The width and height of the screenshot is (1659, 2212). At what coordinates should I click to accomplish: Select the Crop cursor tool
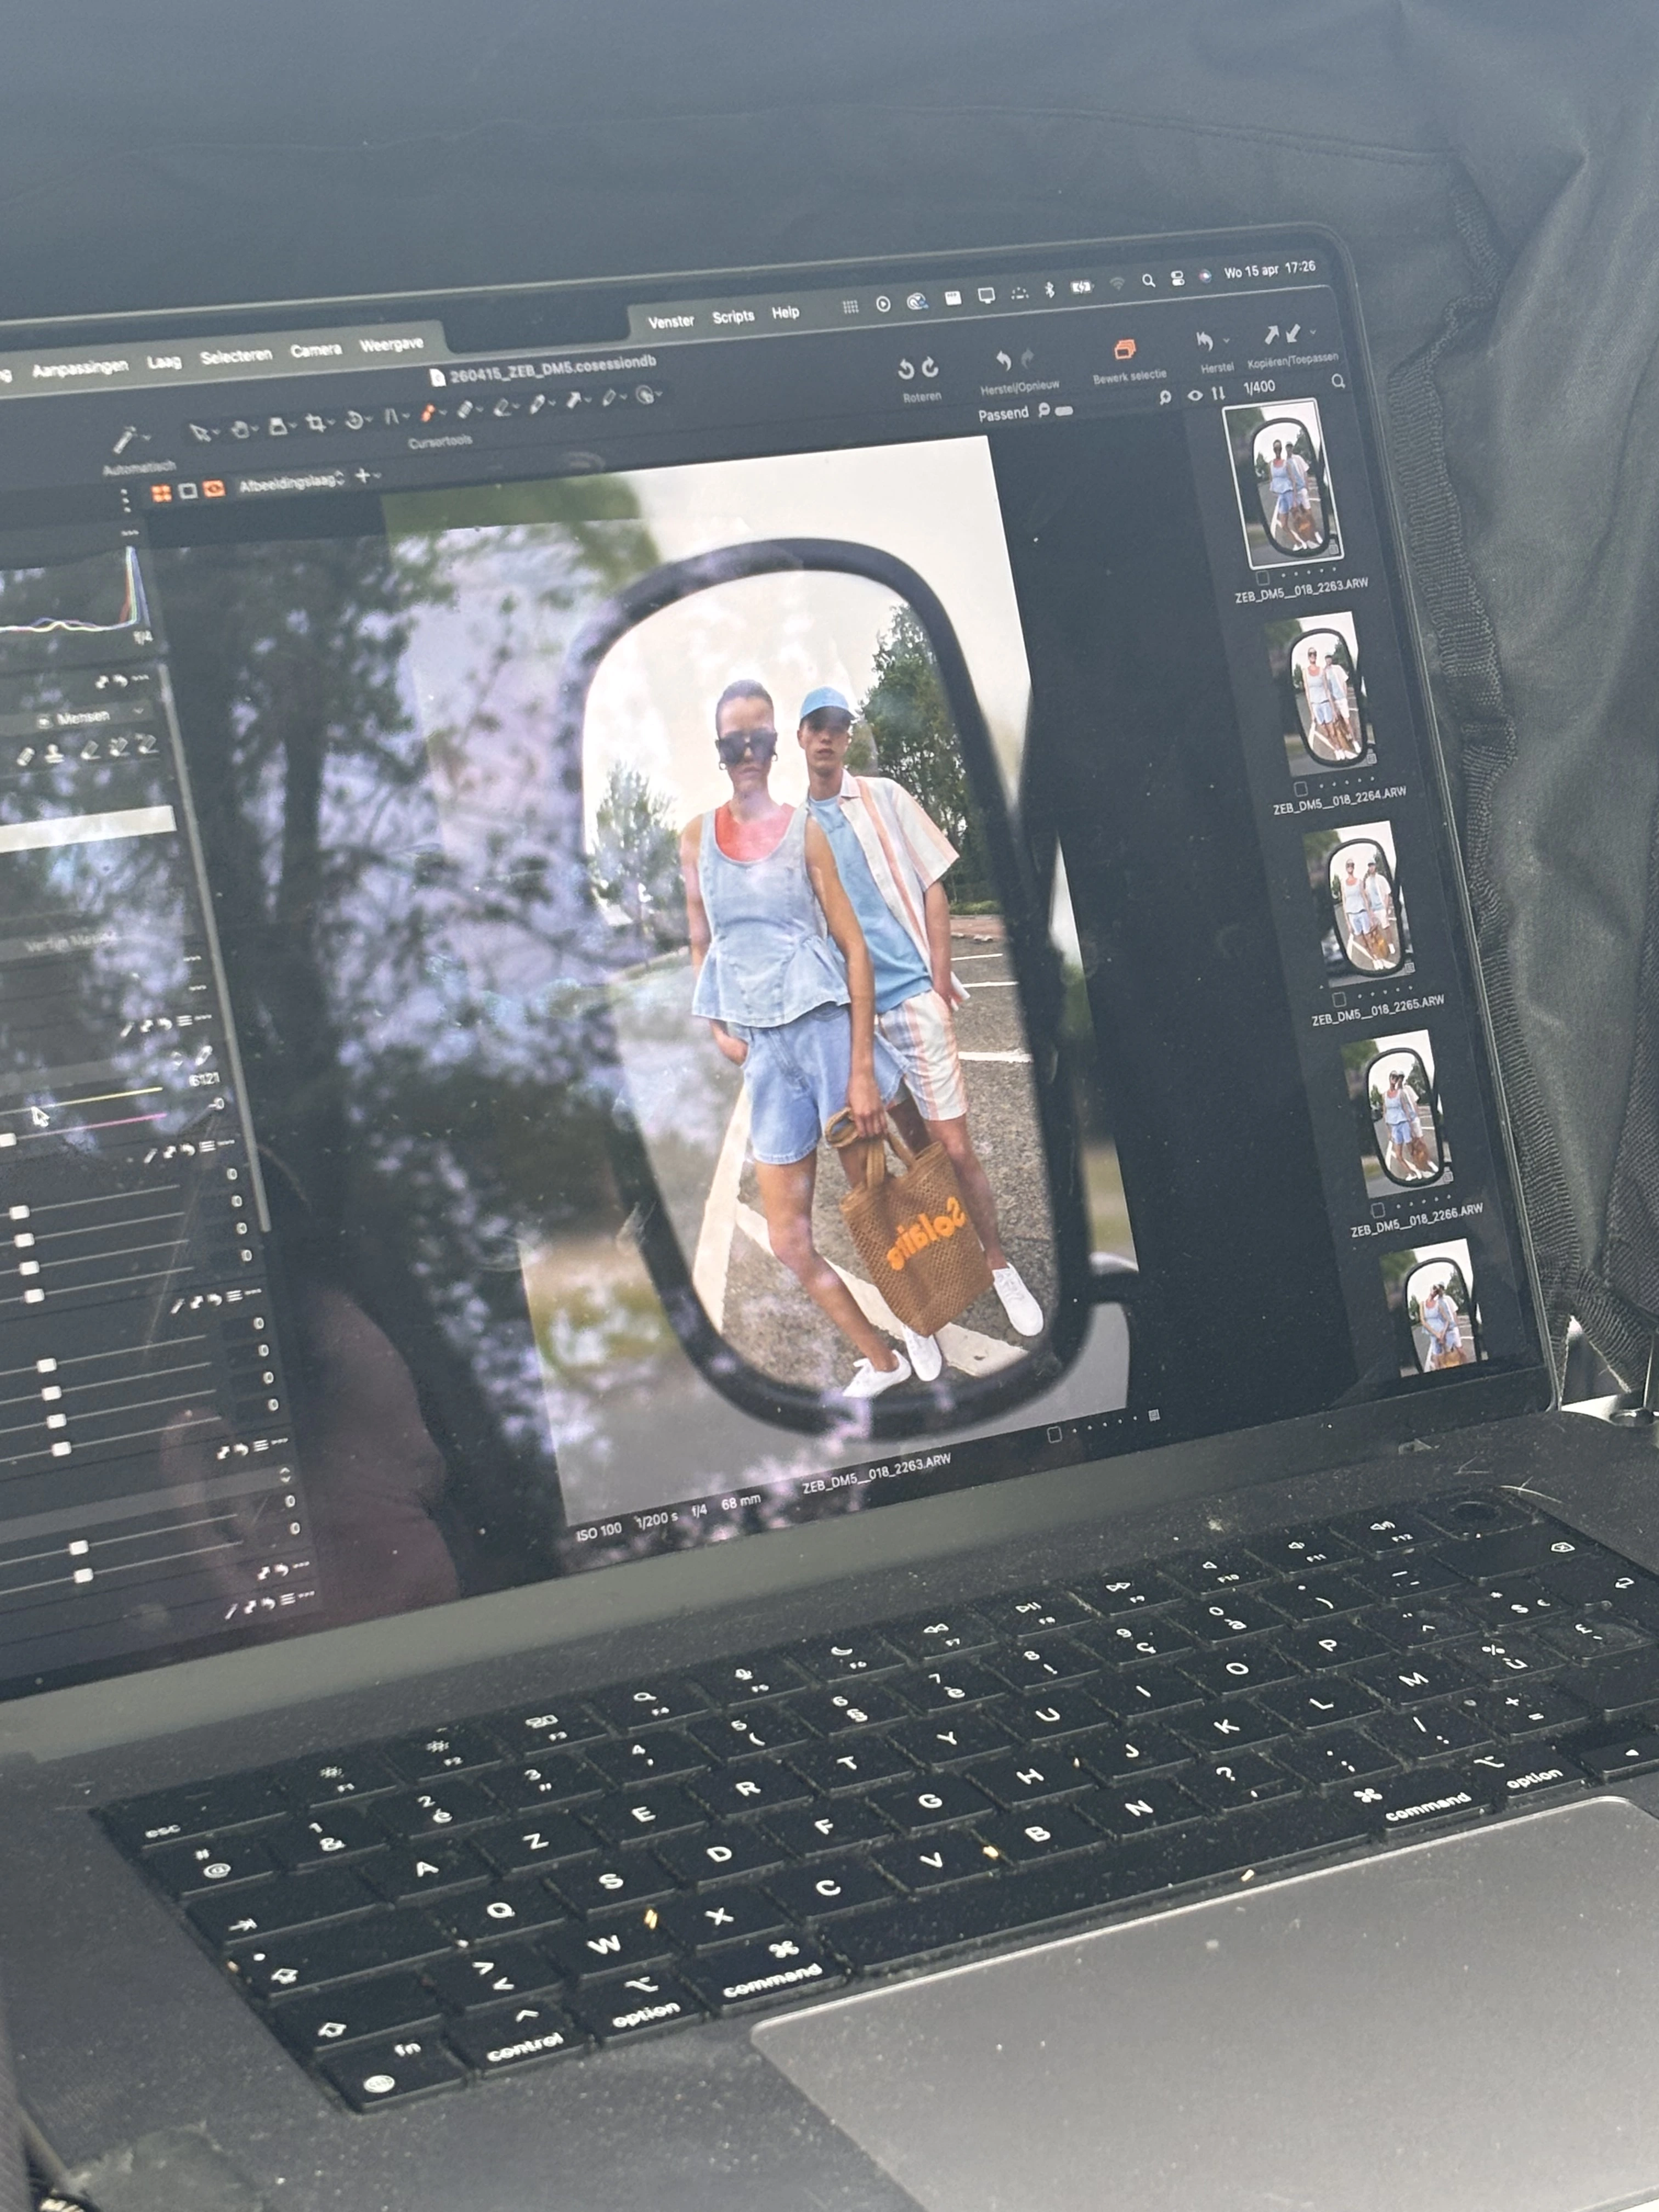pyautogui.click(x=316, y=424)
